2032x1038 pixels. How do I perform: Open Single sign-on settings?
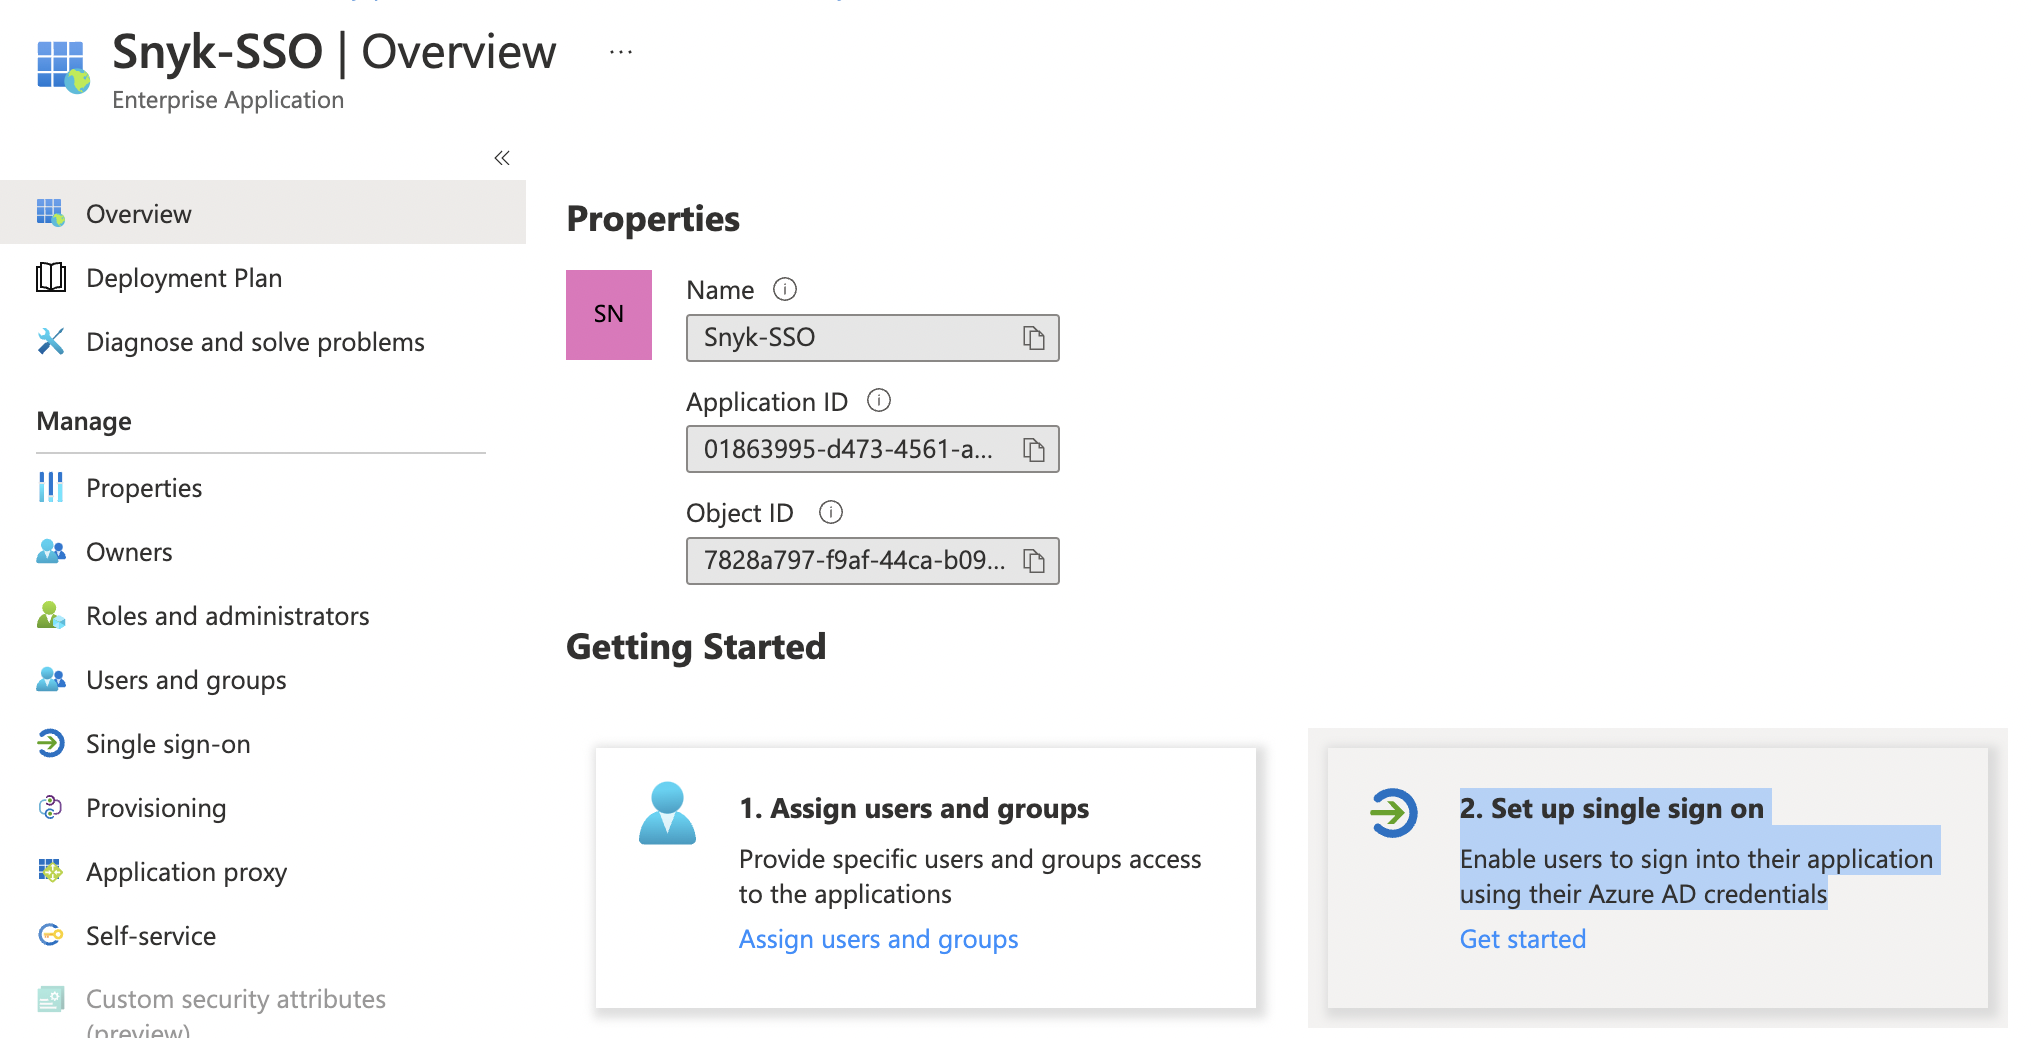167,743
